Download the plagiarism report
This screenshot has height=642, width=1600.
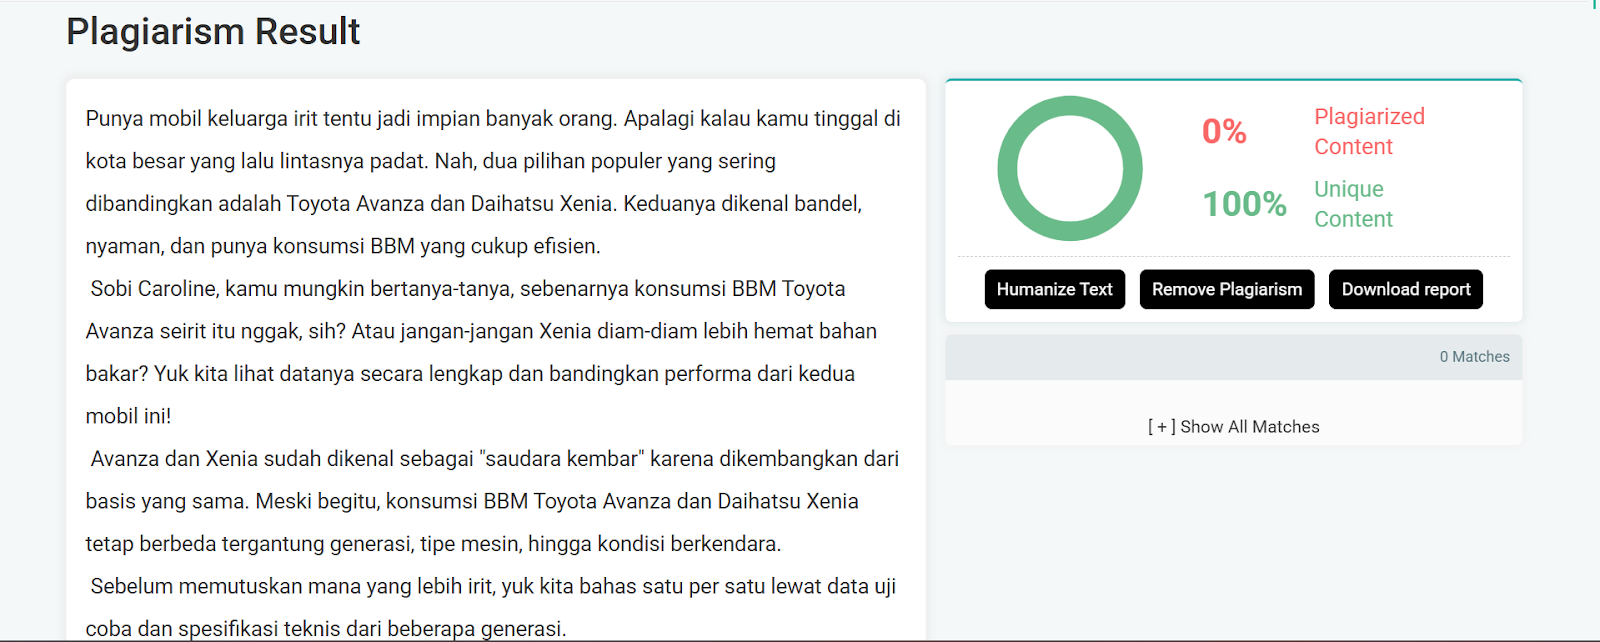1406,289
